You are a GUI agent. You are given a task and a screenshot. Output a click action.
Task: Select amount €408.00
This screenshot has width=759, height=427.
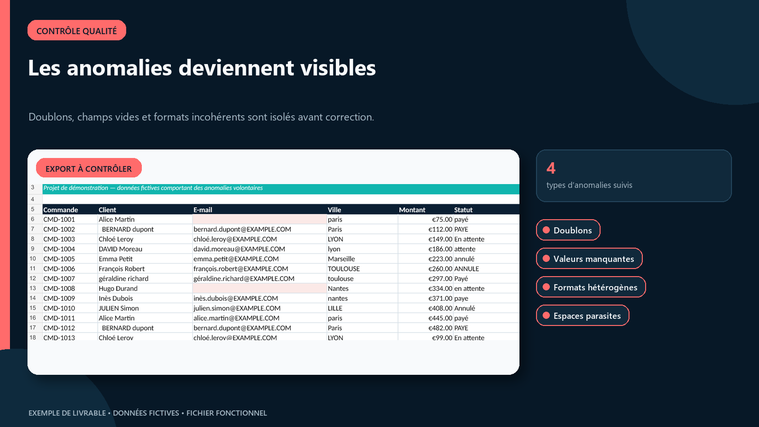[425, 308]
